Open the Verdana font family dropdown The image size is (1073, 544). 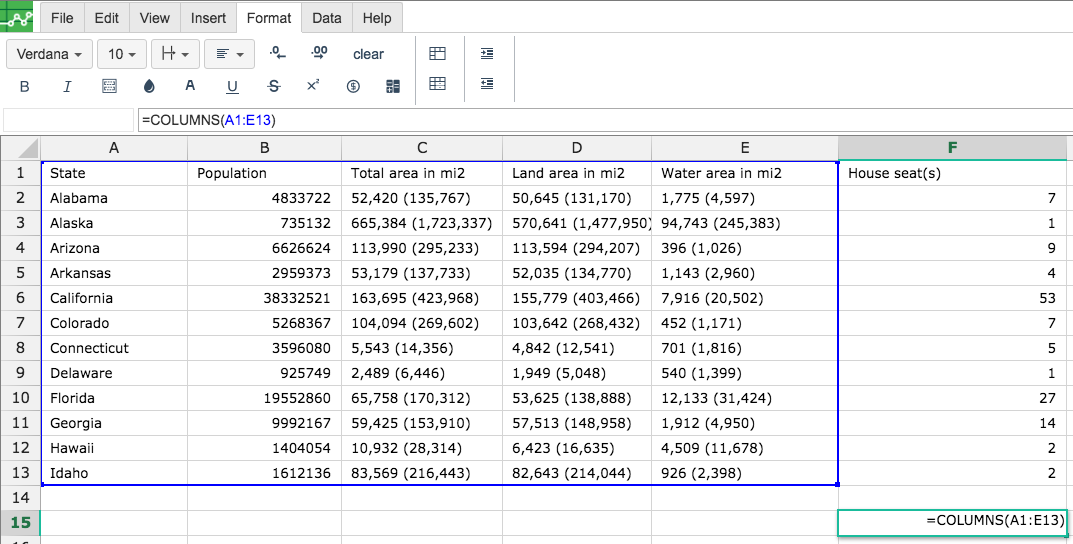click(x=50, y=54)
